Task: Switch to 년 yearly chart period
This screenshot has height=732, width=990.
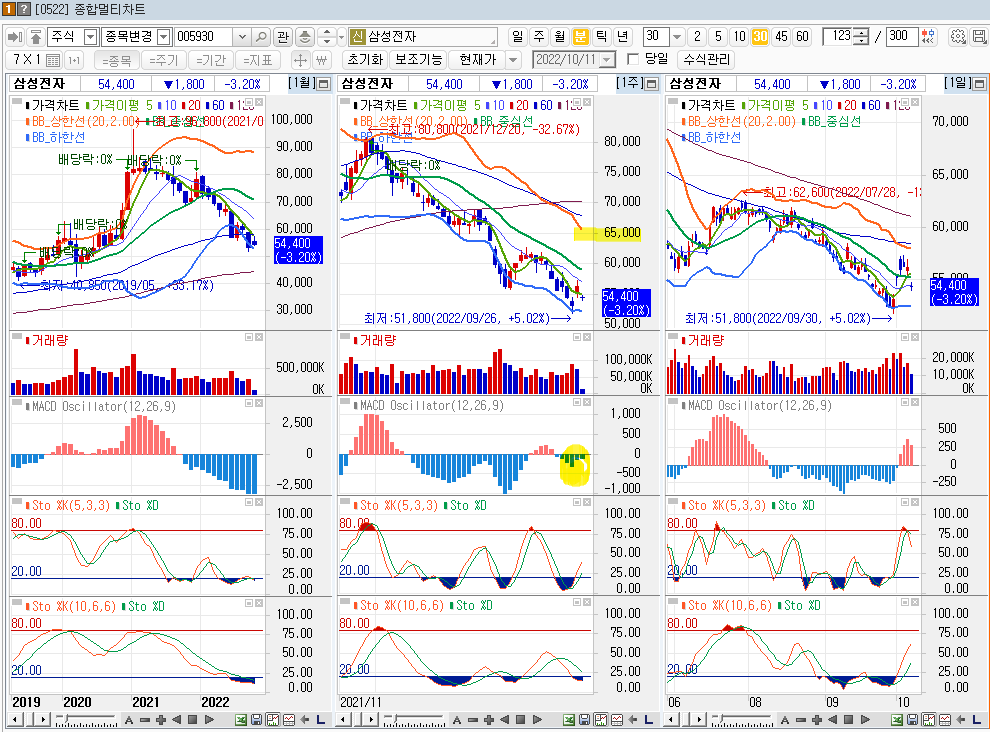Action: 622,37
